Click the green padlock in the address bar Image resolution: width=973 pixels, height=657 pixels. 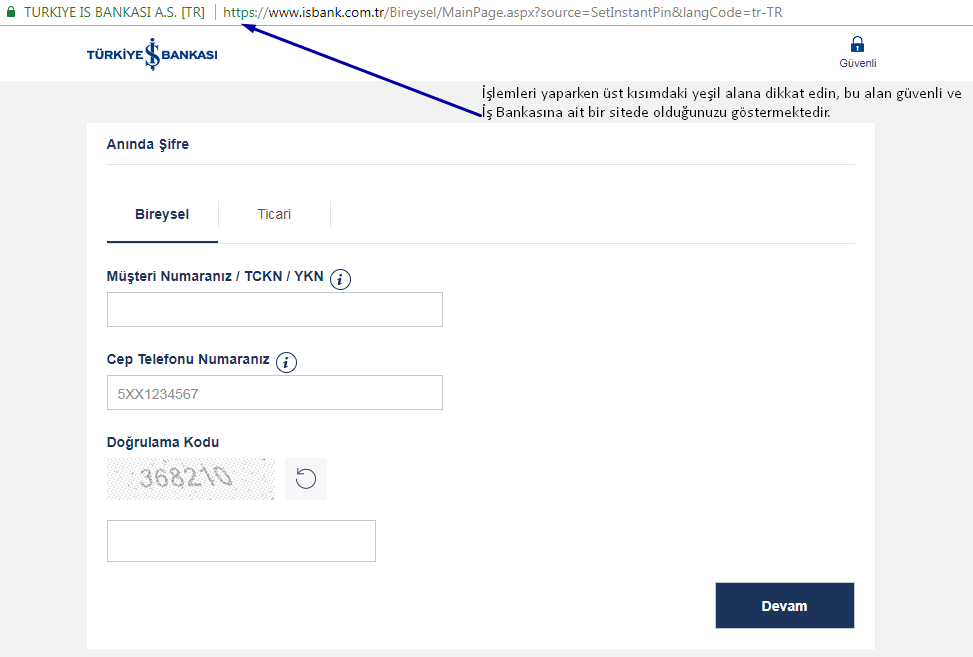pos(11,13)
